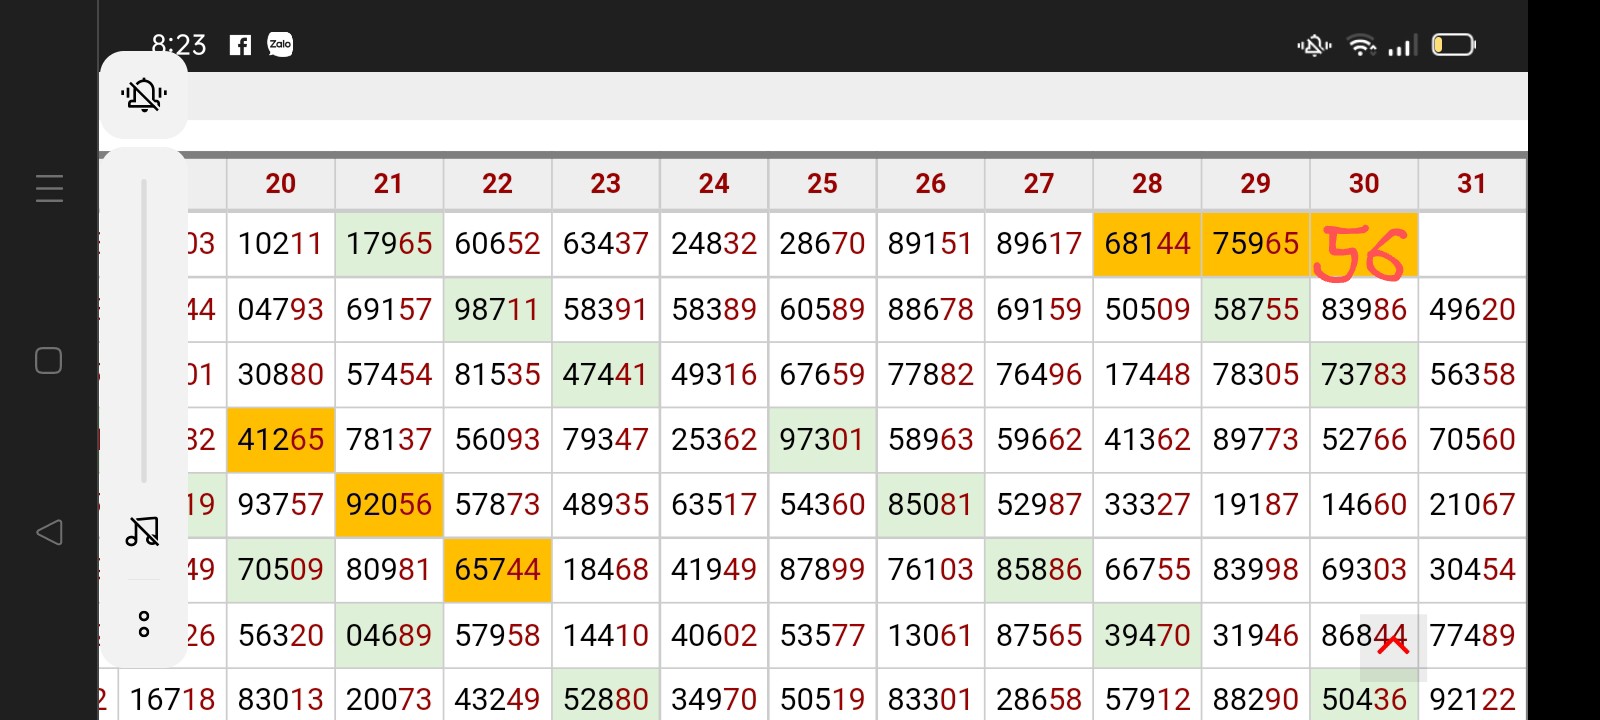Tap cell 63517

714,505
